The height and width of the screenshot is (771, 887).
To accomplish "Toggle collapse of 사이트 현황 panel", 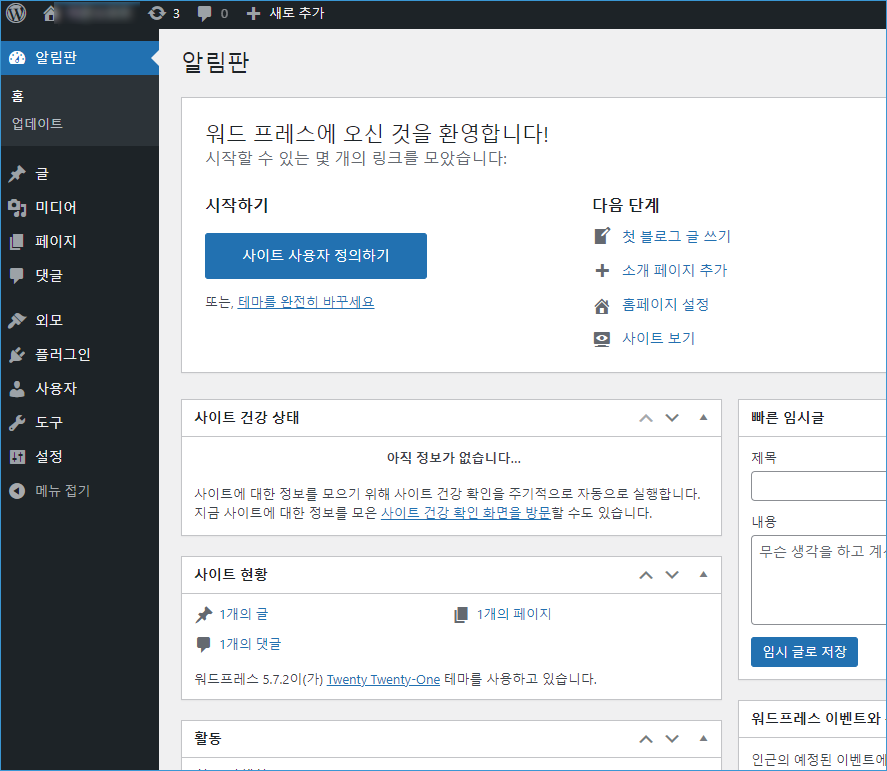I will 704,575.
